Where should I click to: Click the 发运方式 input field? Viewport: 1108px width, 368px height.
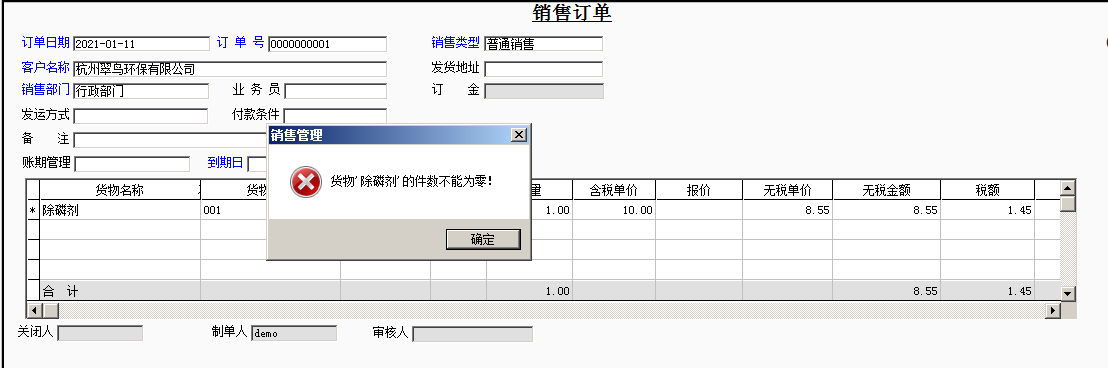(x=141, y=116)
